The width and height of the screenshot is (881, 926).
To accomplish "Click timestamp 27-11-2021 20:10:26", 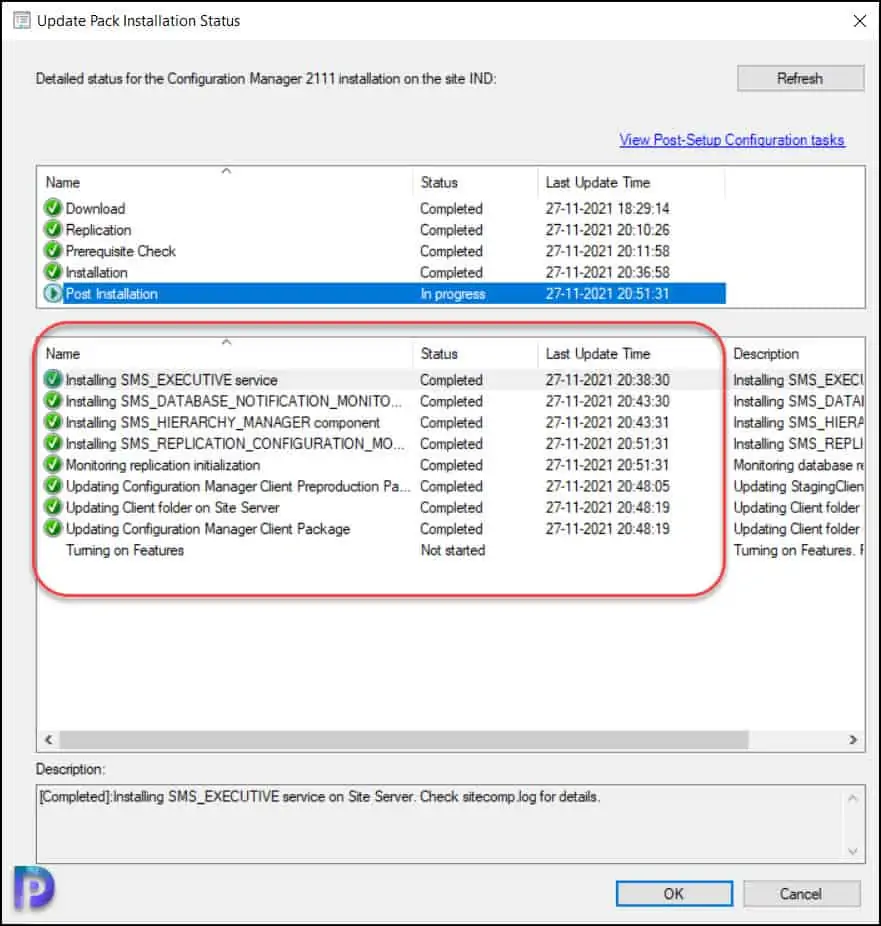I will [608, 229].
